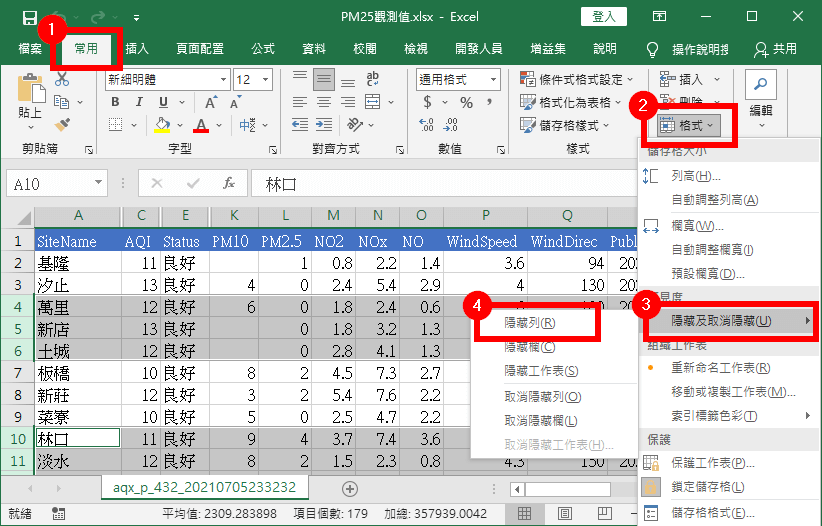
Task: Open the 格式 dropdown button
Action: click(689, 125)
